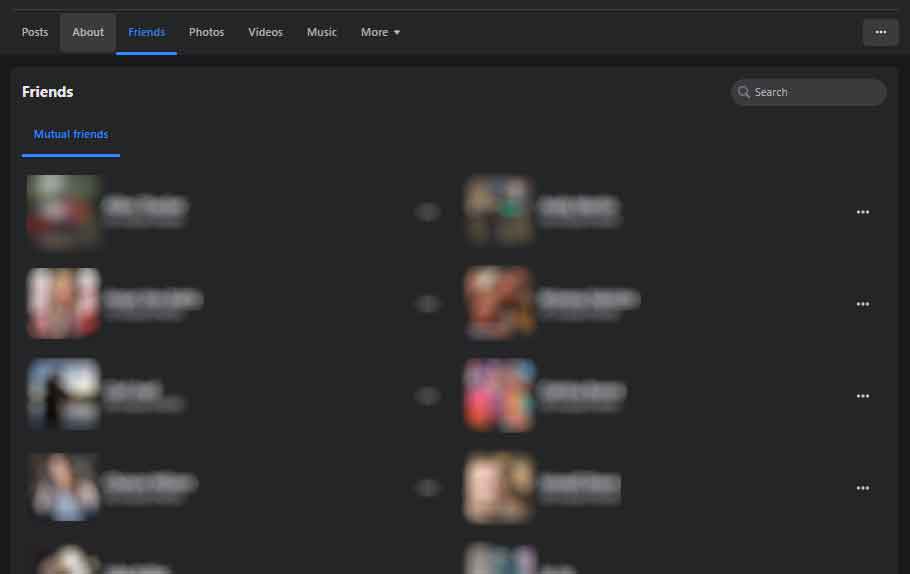This screenshot has width=910, height=574.
Task: Click the Search friends input field
Action: coord(808,92)
